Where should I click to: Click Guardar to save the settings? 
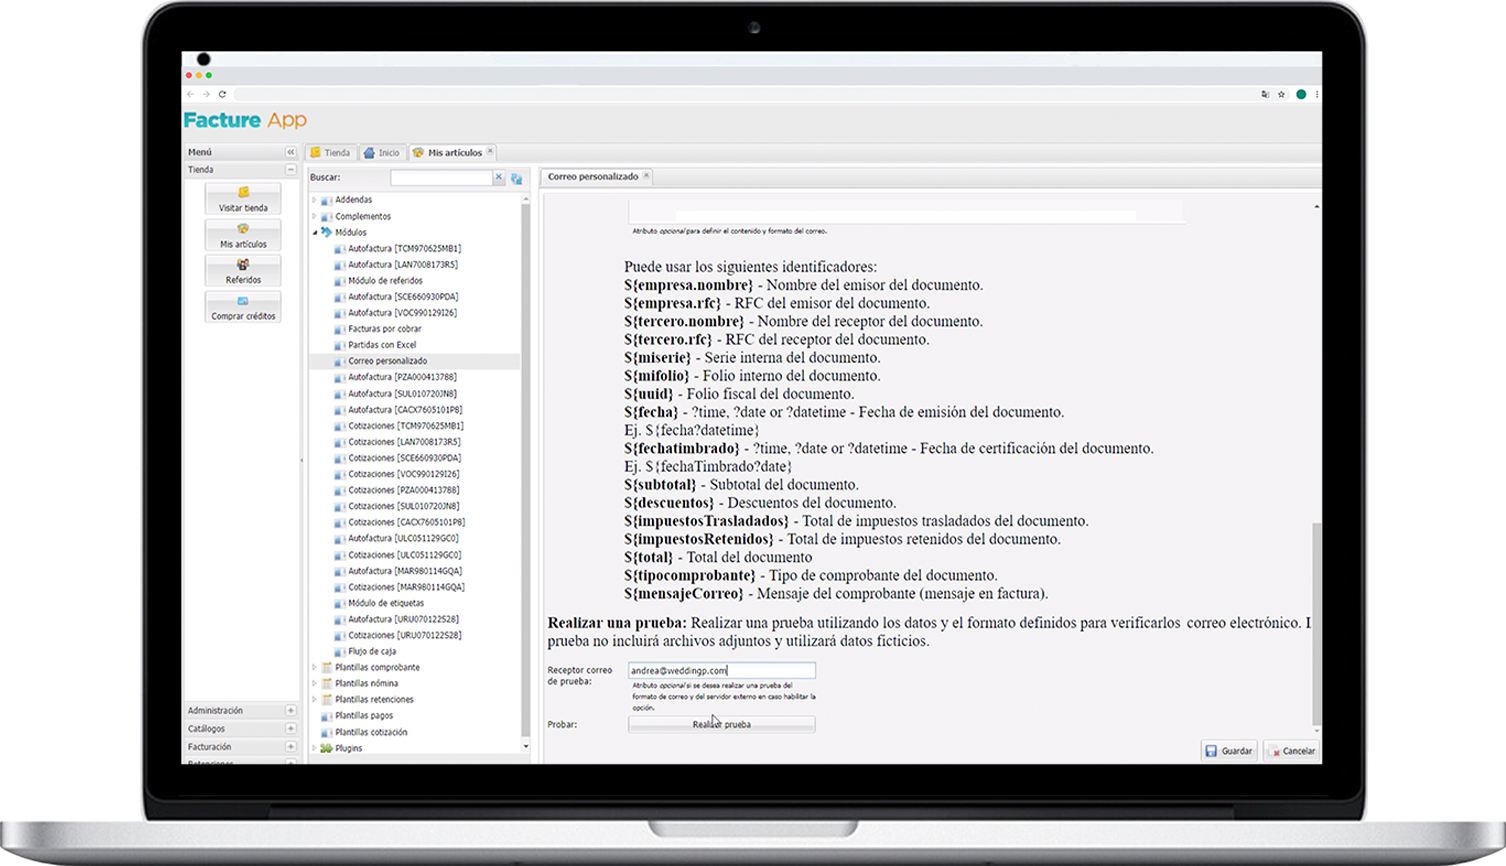1229,751
